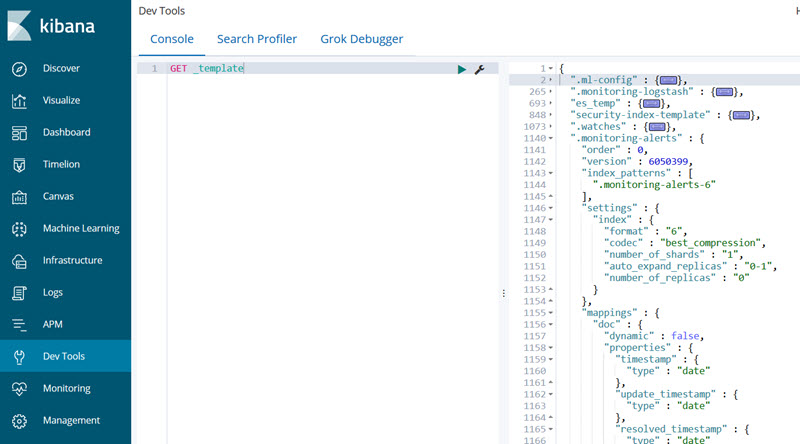Open Logs document icon
This screenshot has height=444, width=800.
pos(19,293)
